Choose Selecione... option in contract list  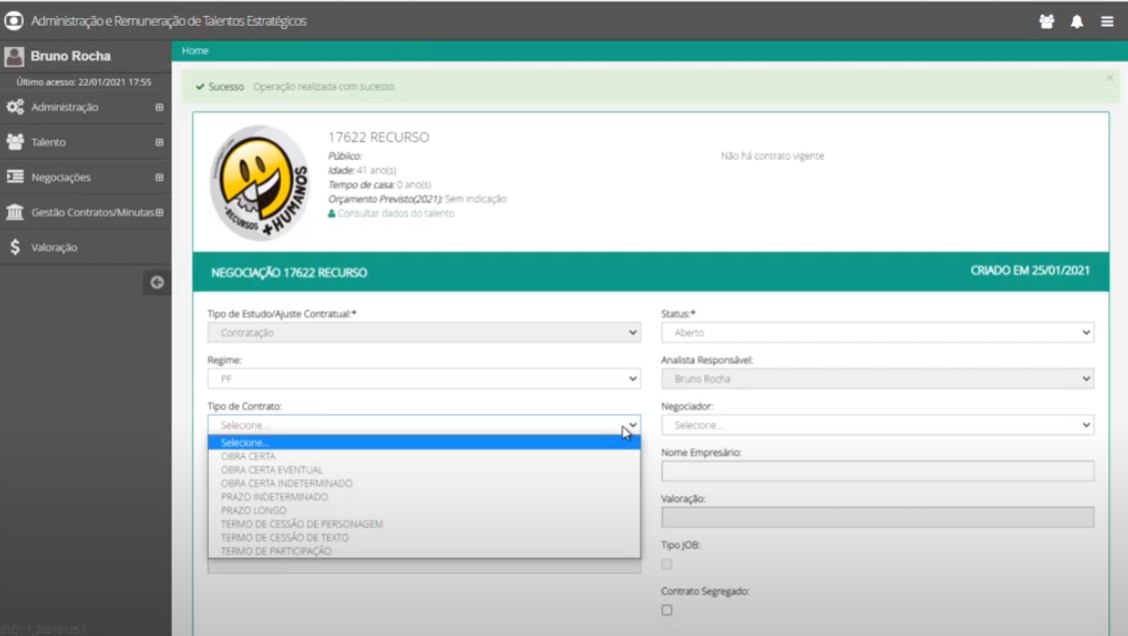point(424,442)
